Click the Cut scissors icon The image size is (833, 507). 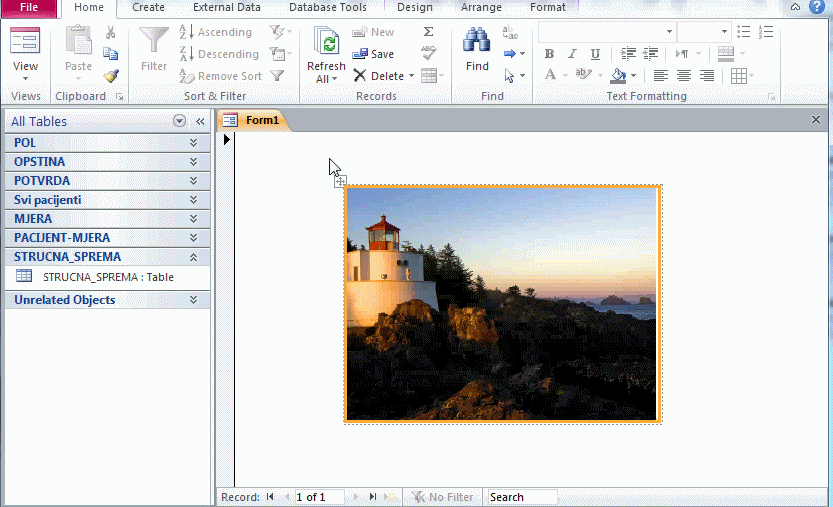tap(110, 32)
